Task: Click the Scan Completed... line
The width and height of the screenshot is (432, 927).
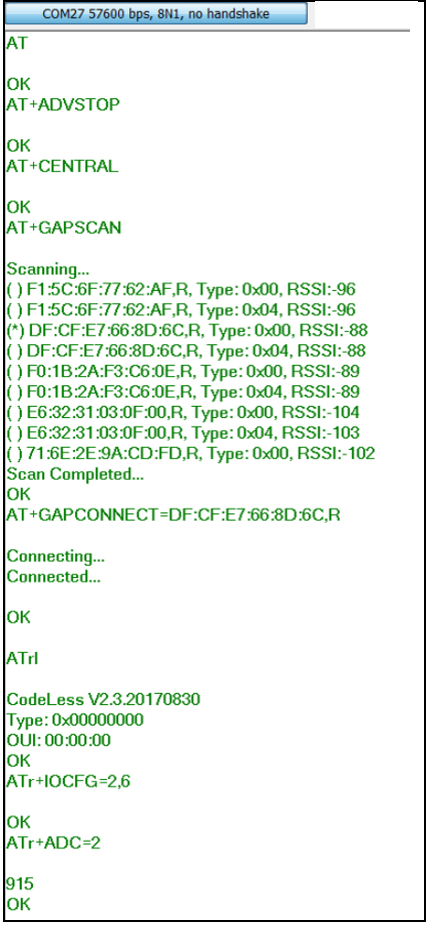Action: [75, 474]
